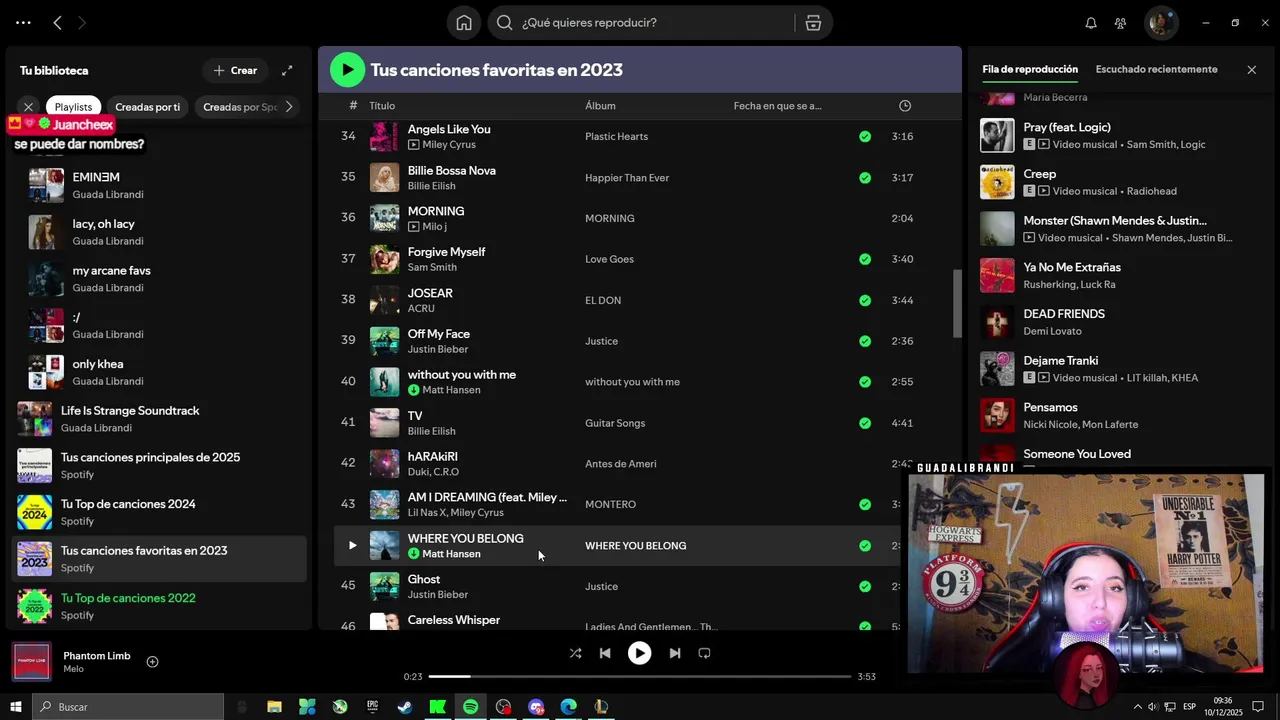Viewport: 1280px width, 720px height.
Task: Clear the Playlists filter with the X
Action: 28,107
